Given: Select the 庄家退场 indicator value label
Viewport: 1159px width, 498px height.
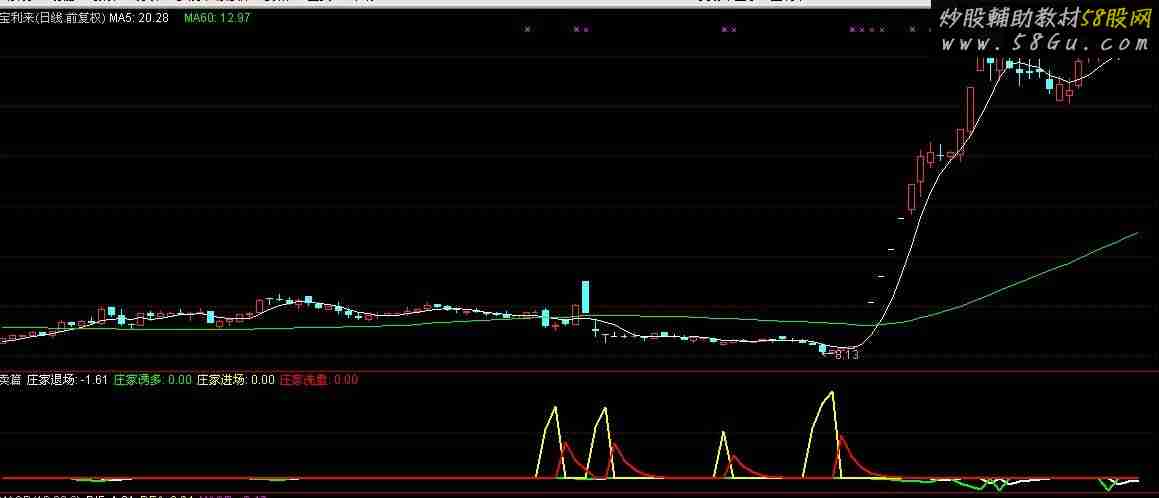Looking at the screenshot, I should [x=66, y=380].
